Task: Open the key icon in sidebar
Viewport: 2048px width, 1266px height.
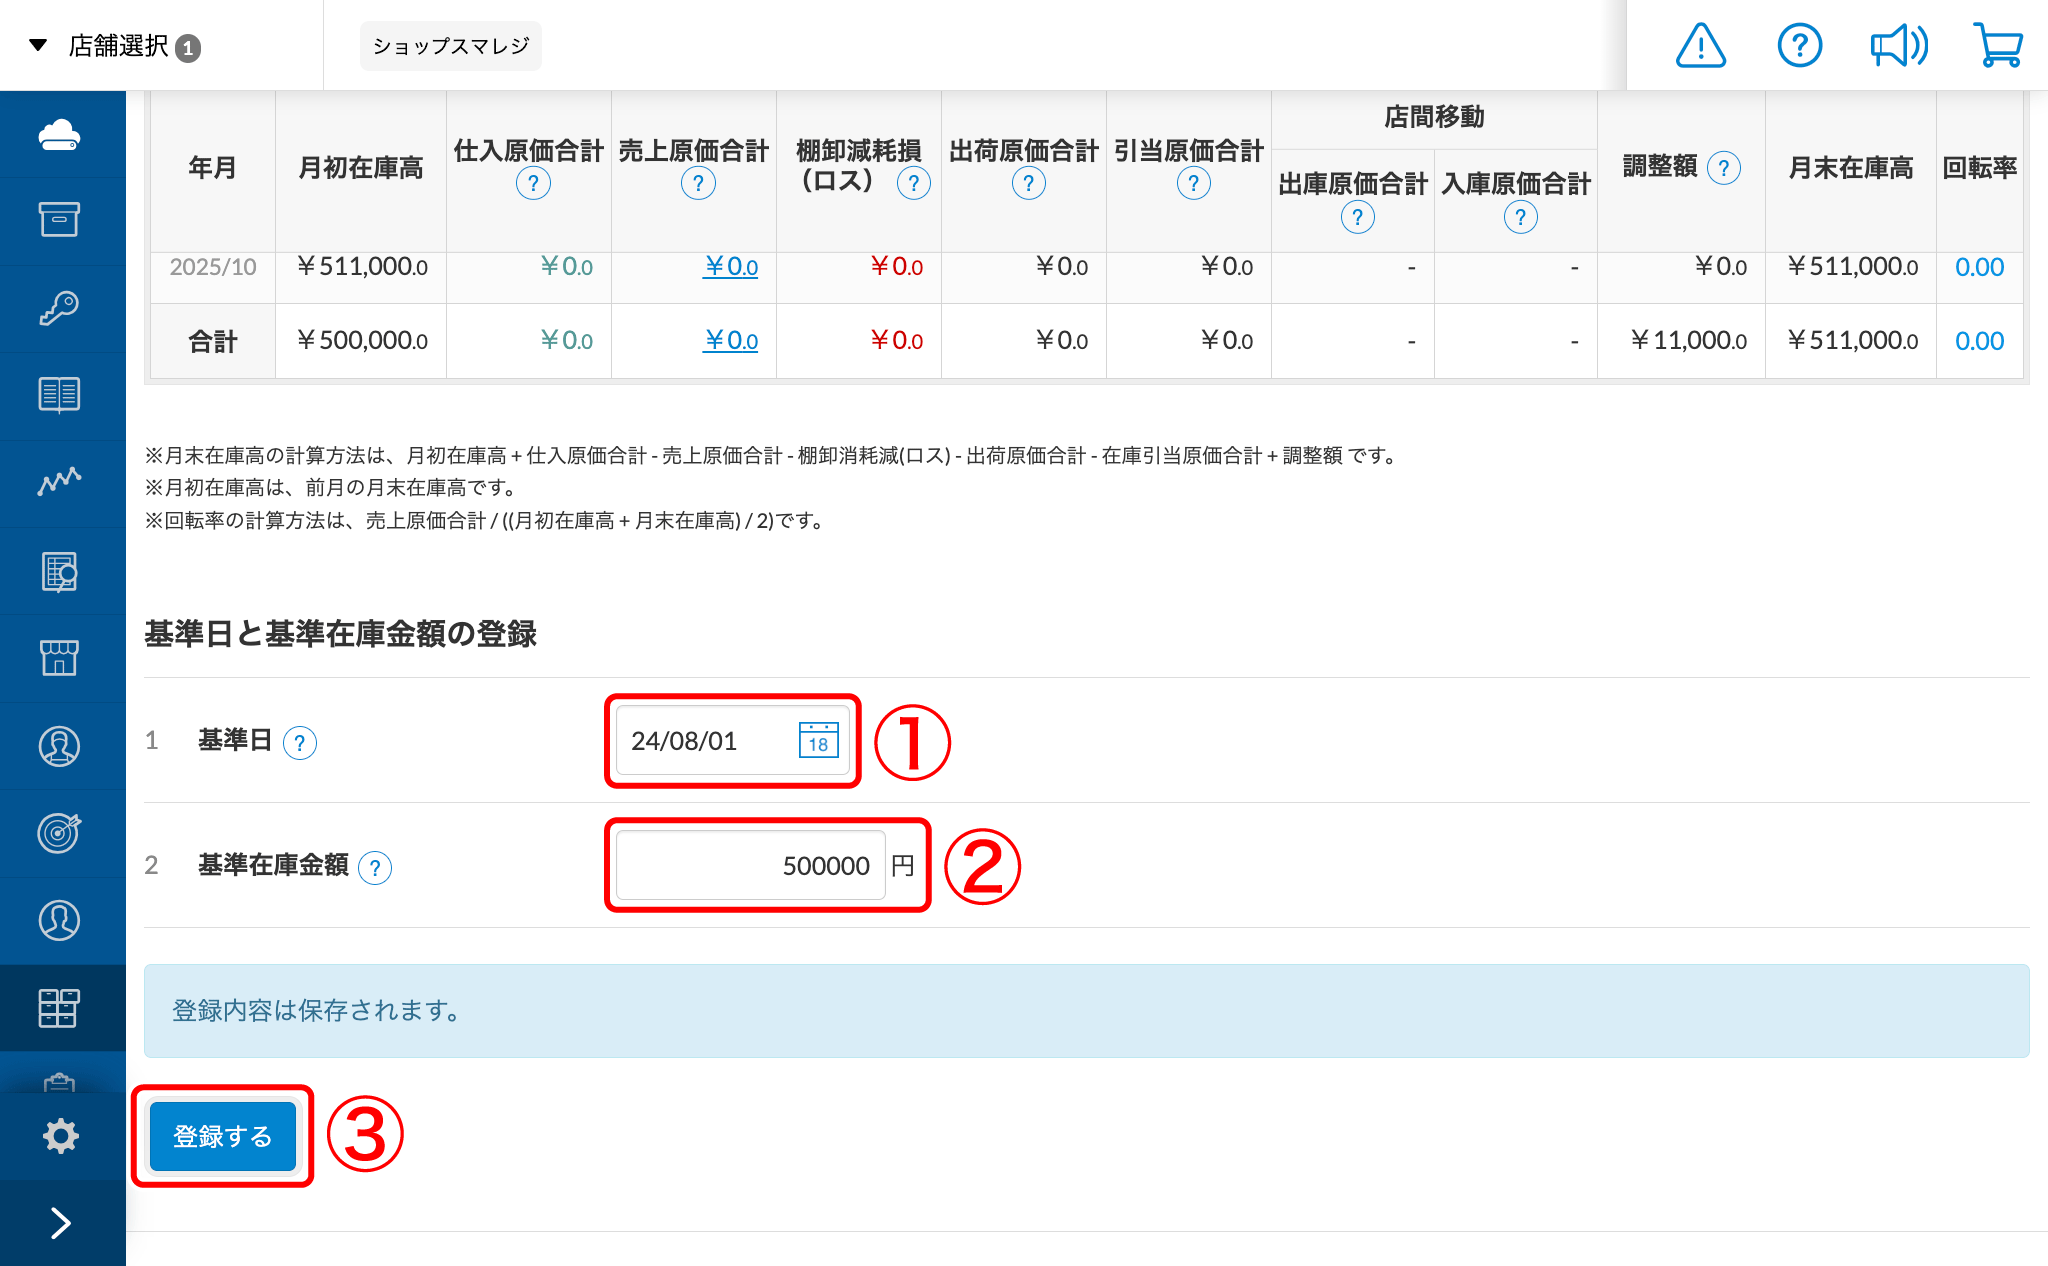Action: pos(59,308)
